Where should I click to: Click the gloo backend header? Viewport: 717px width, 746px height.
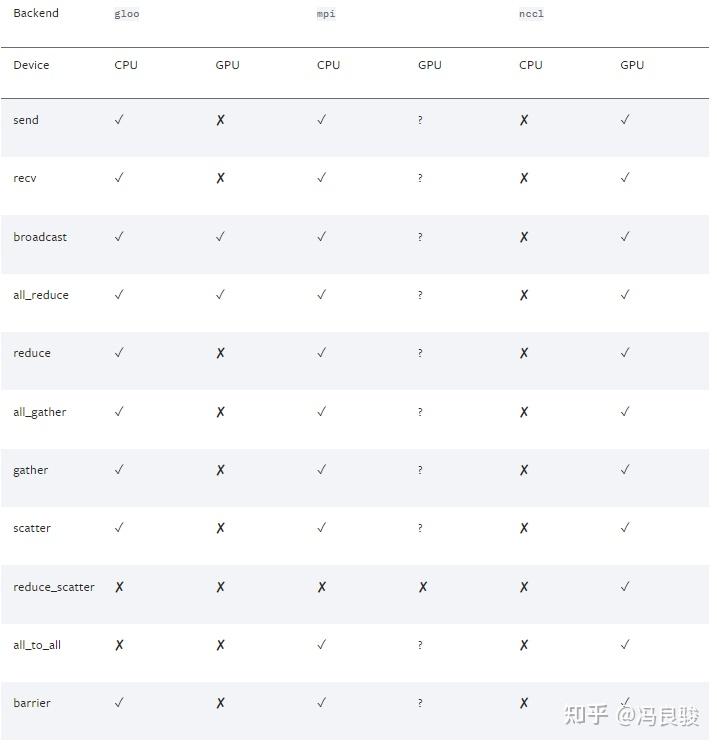tap(127, 14)
